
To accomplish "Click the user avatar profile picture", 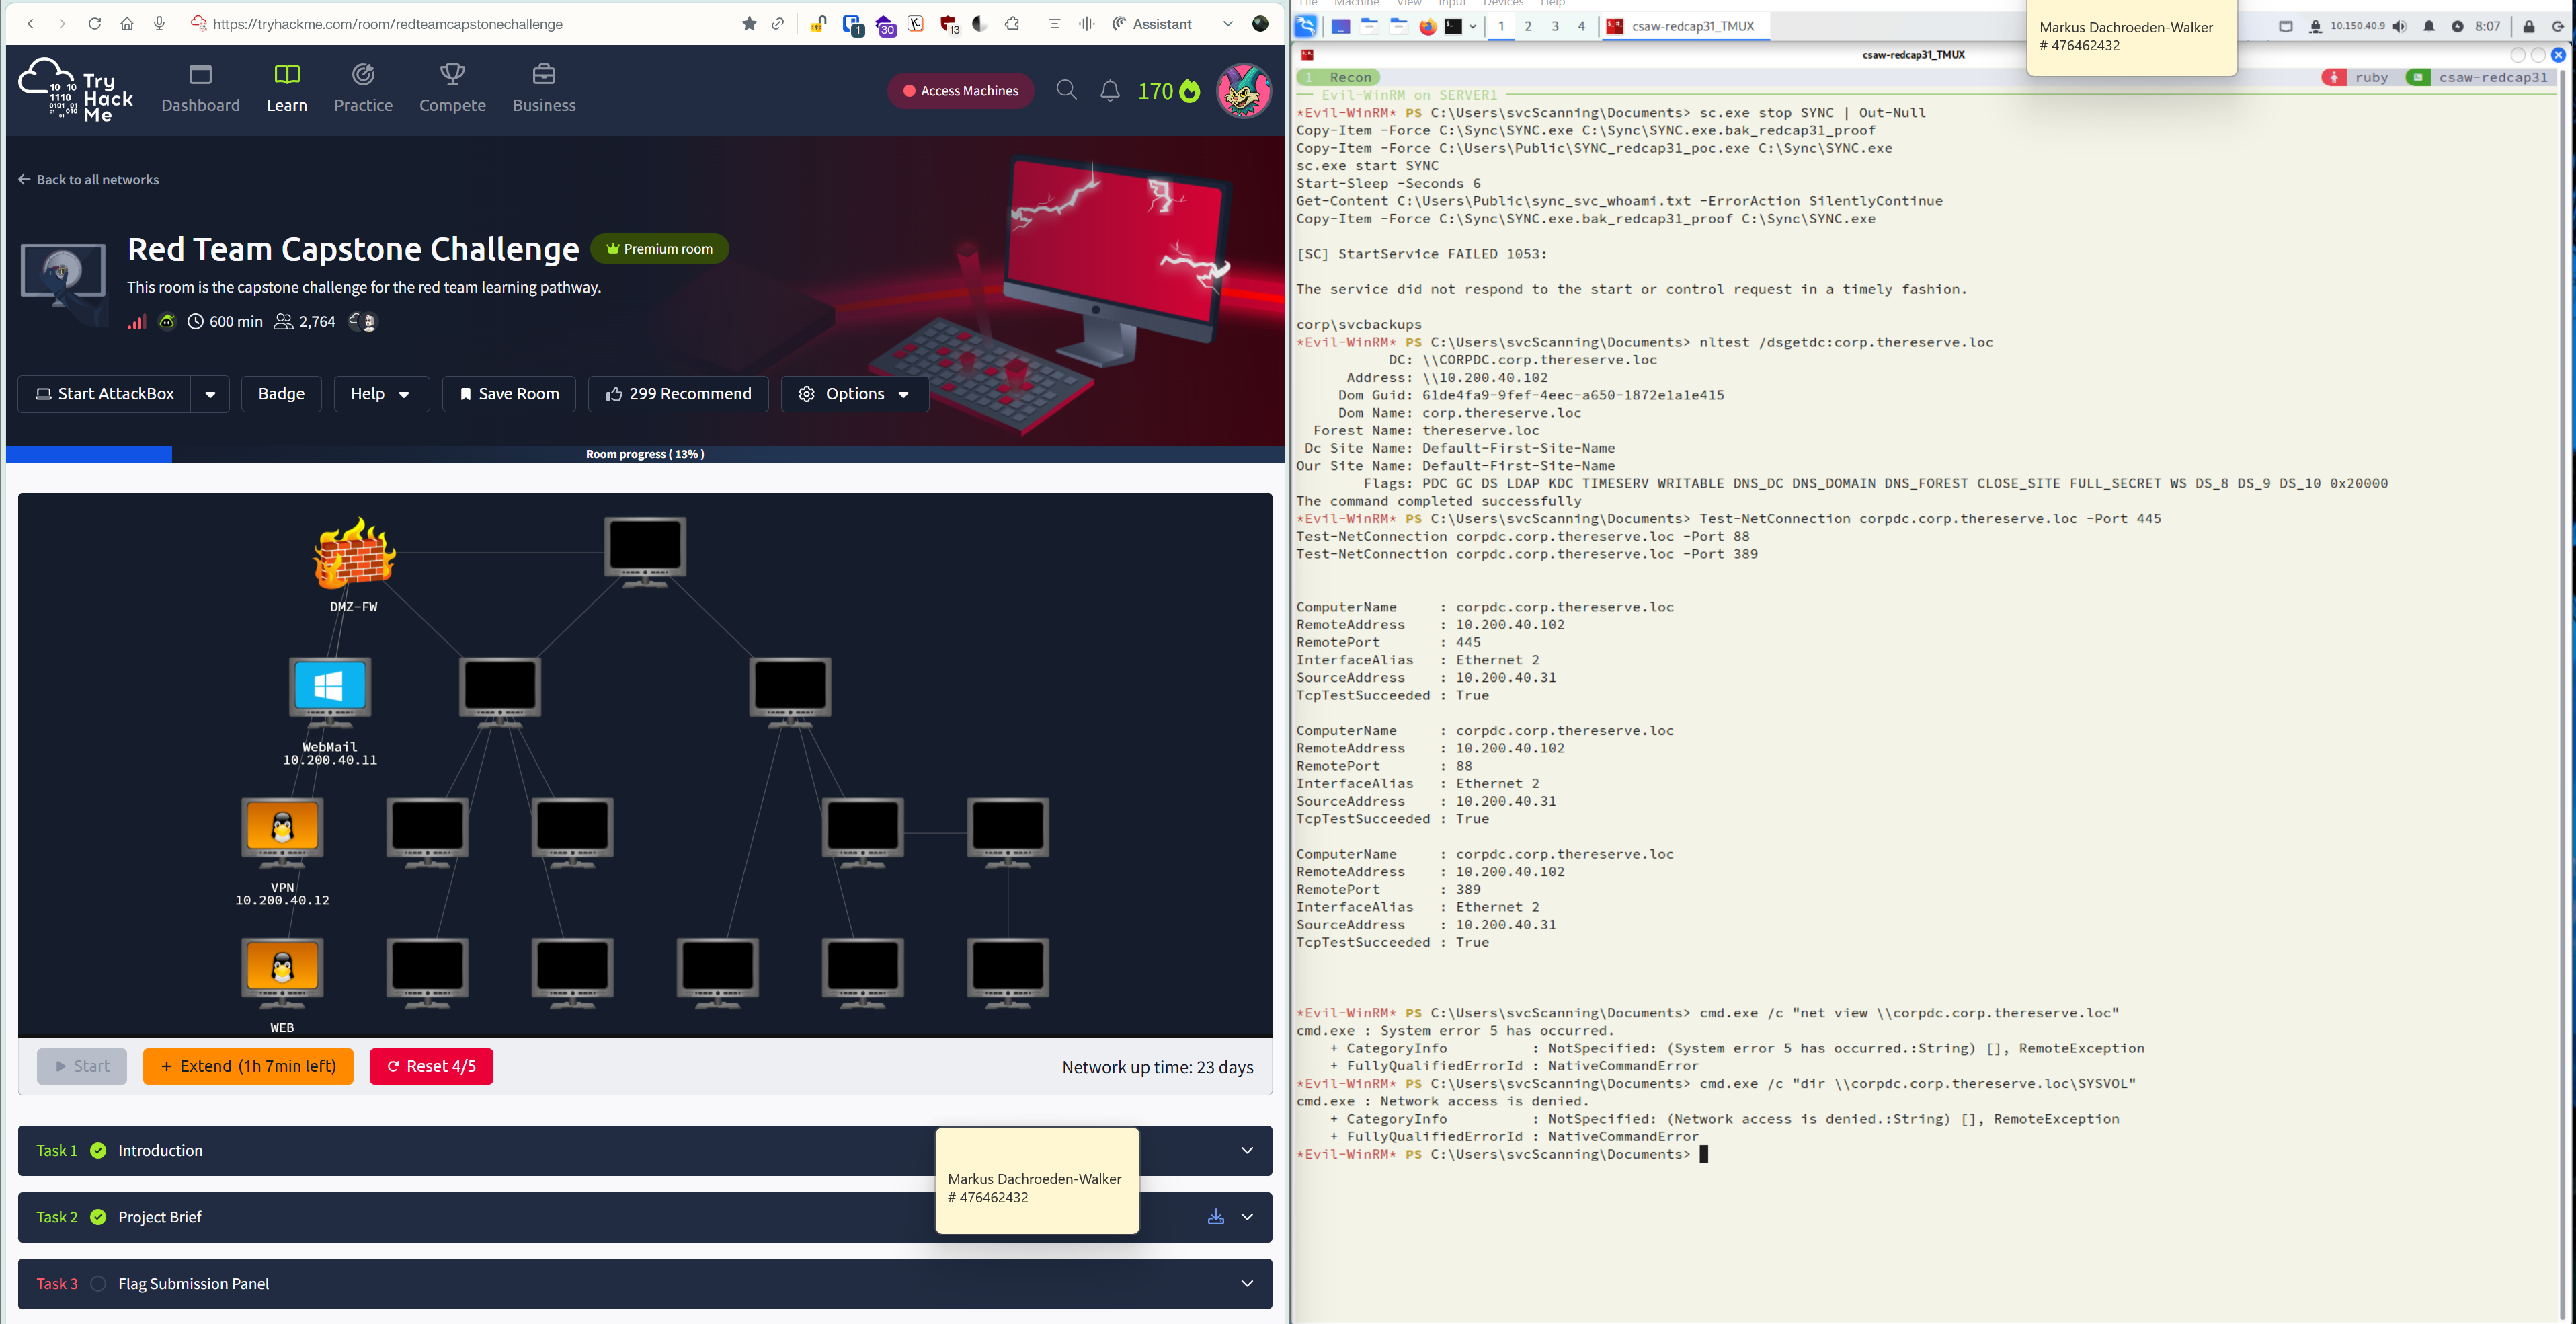I will click(1243, 90).
